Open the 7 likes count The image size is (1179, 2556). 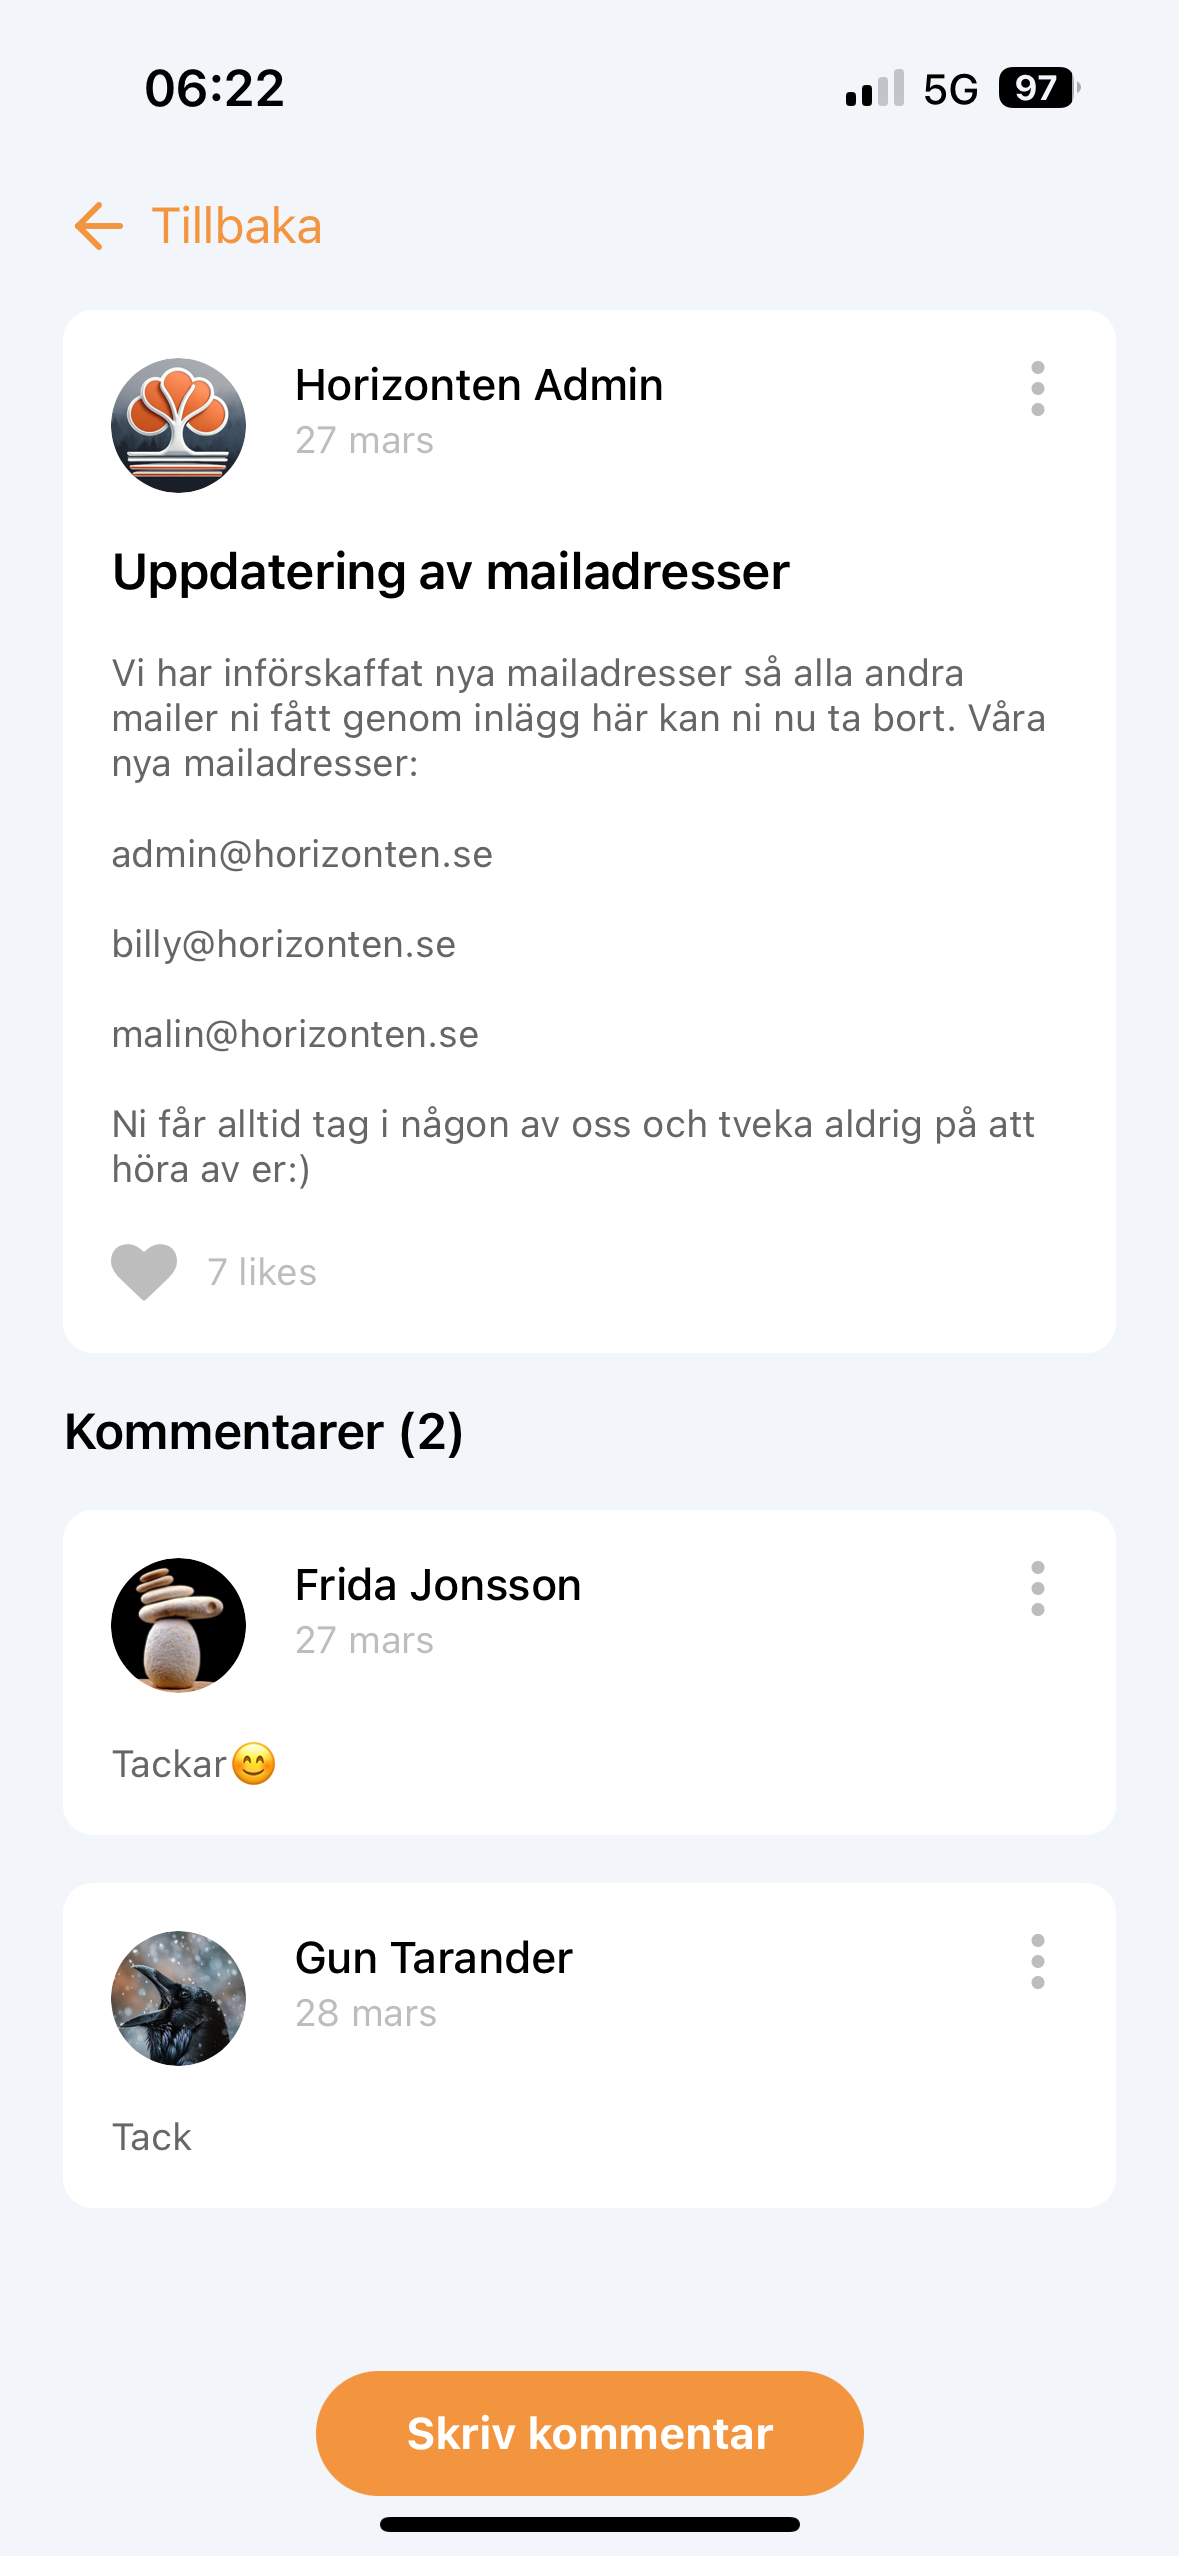pos(262,1272)
